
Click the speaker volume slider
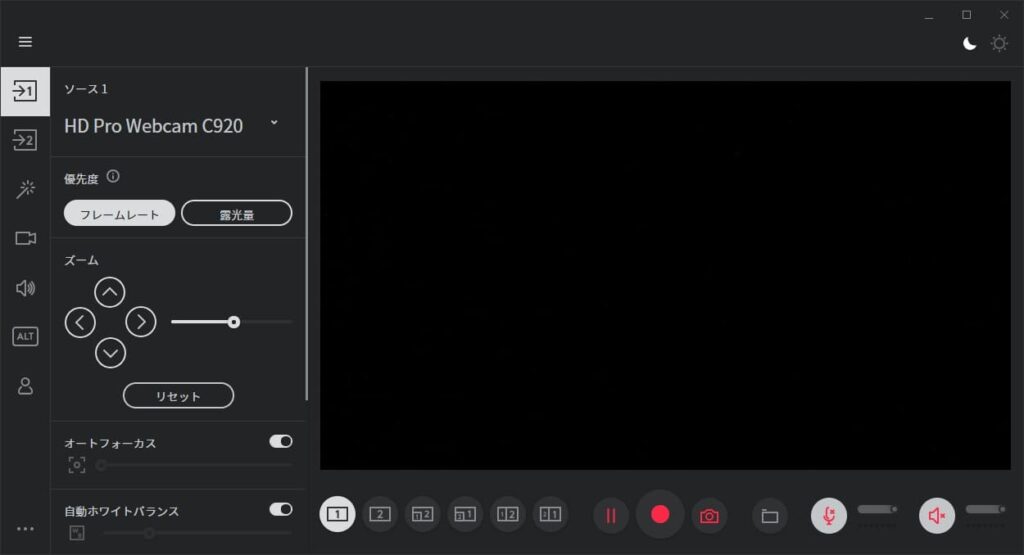(x=985, y=509)
